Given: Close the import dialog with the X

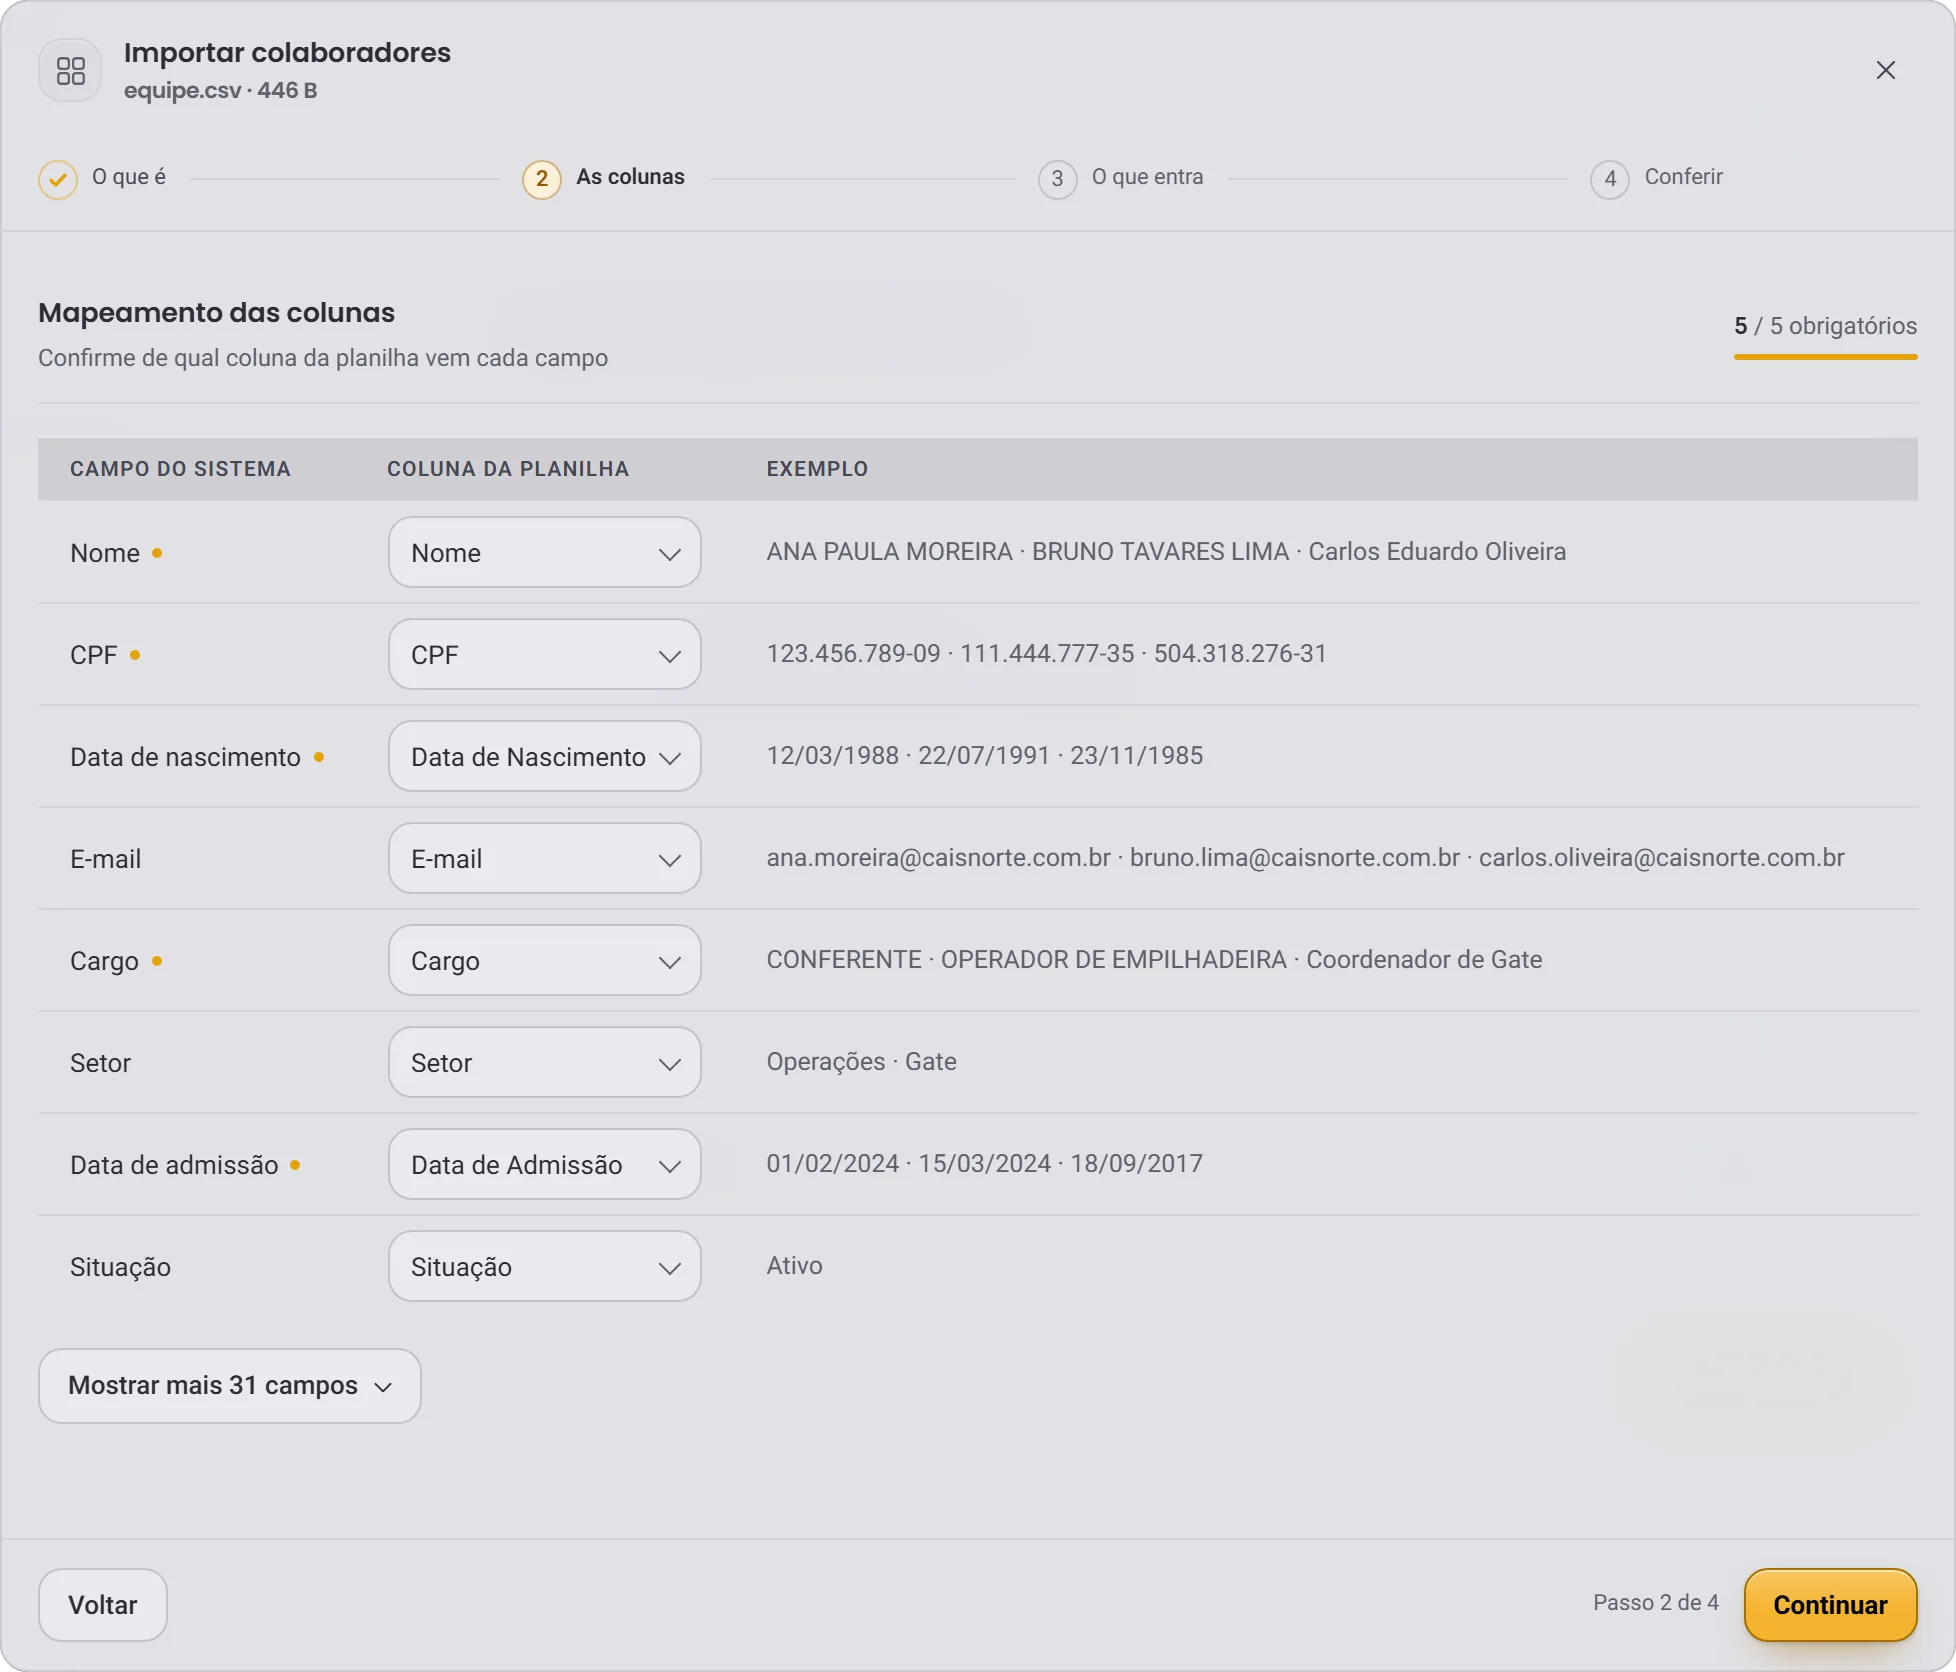Looking at the screenshot, I should pyautogui.click(x=1885, y=70).
